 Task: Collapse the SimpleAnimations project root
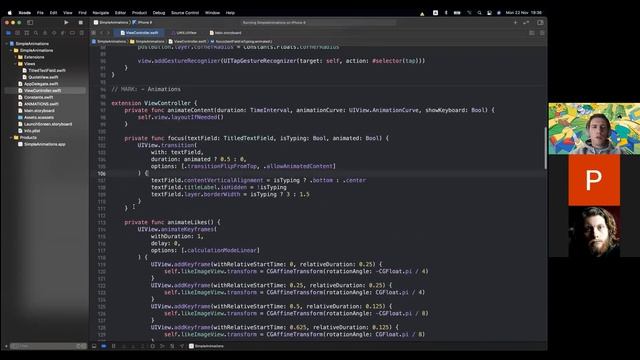7,43
